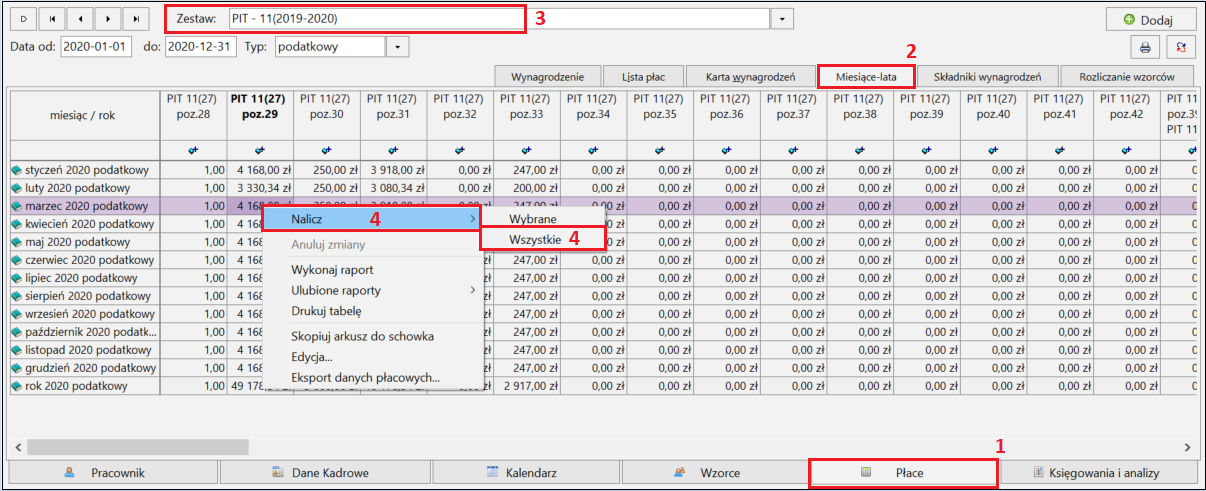The image size is (1206, 491).
Task: Choose Wszystkie in the Nalicz submenu
Action: pos(544,238)
